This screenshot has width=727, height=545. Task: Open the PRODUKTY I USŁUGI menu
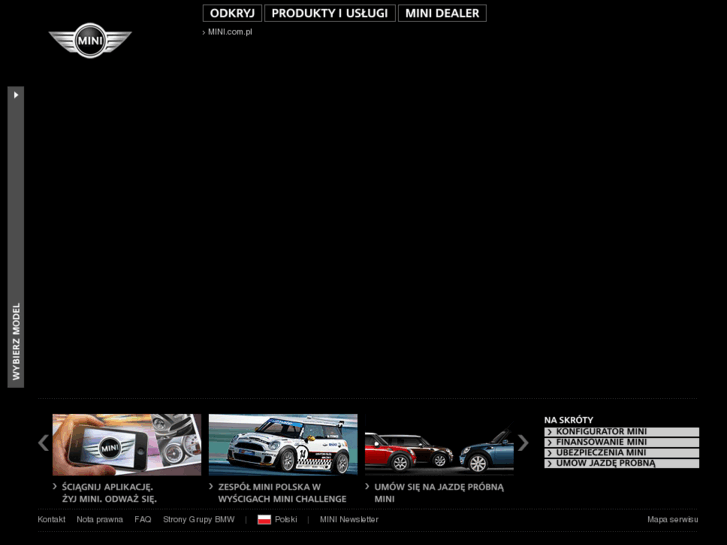tap(330, 13)
